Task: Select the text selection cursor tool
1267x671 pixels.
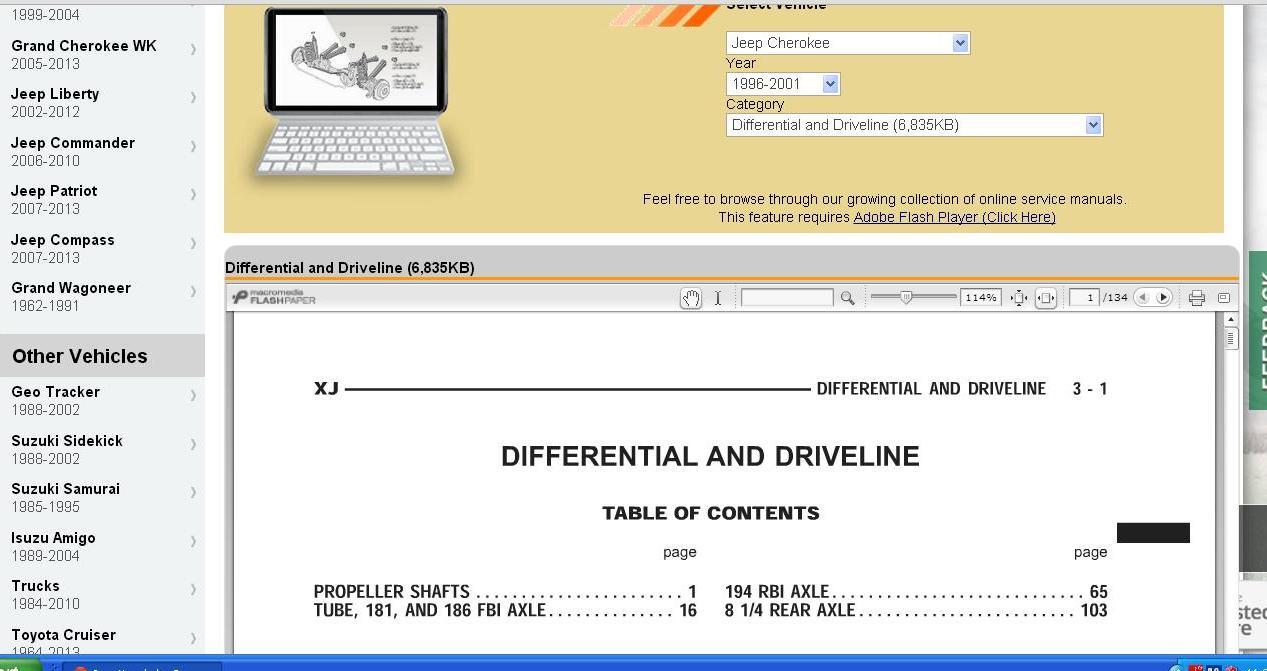Action: coord(718,298)
